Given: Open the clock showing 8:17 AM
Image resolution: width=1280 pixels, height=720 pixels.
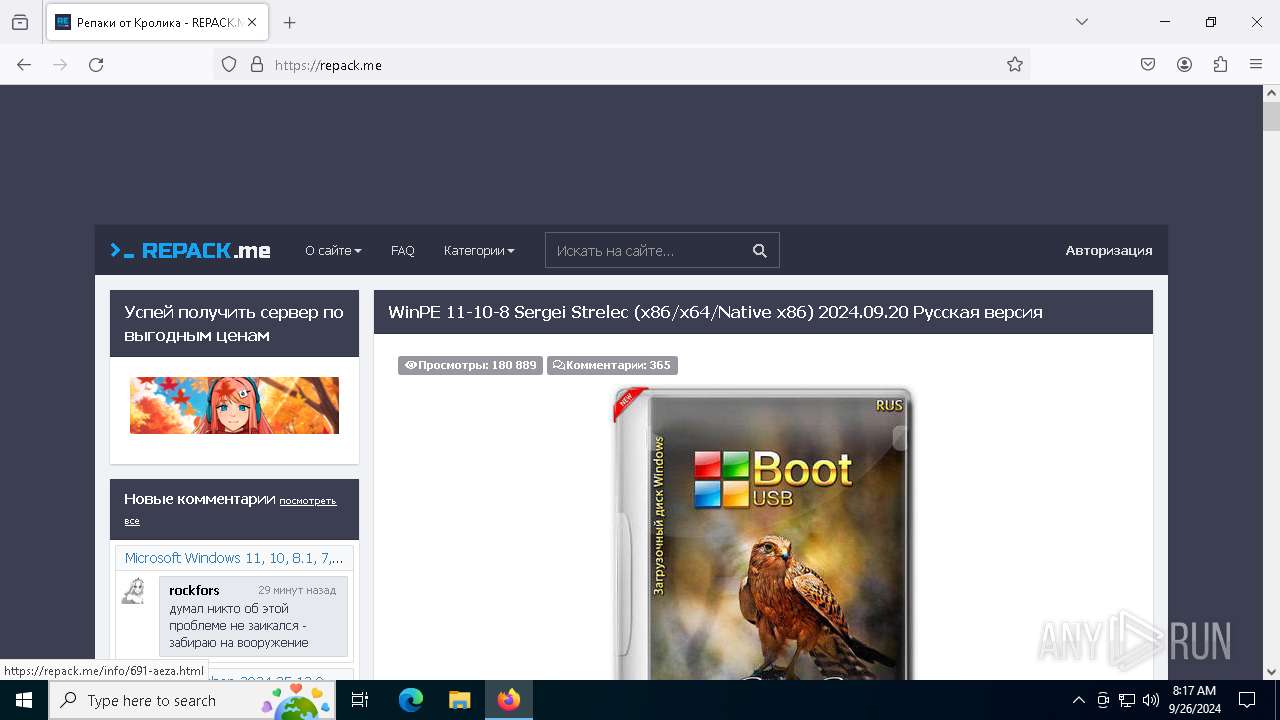Looking at the screenshot, I should point(1196,700).
